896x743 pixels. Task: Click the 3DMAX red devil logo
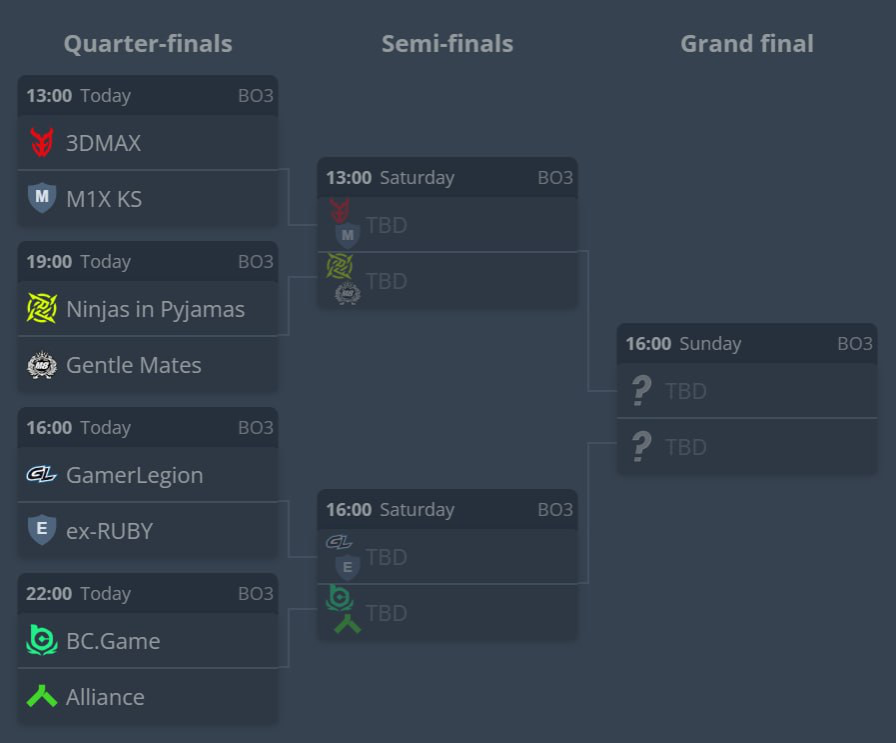point(41,143)
